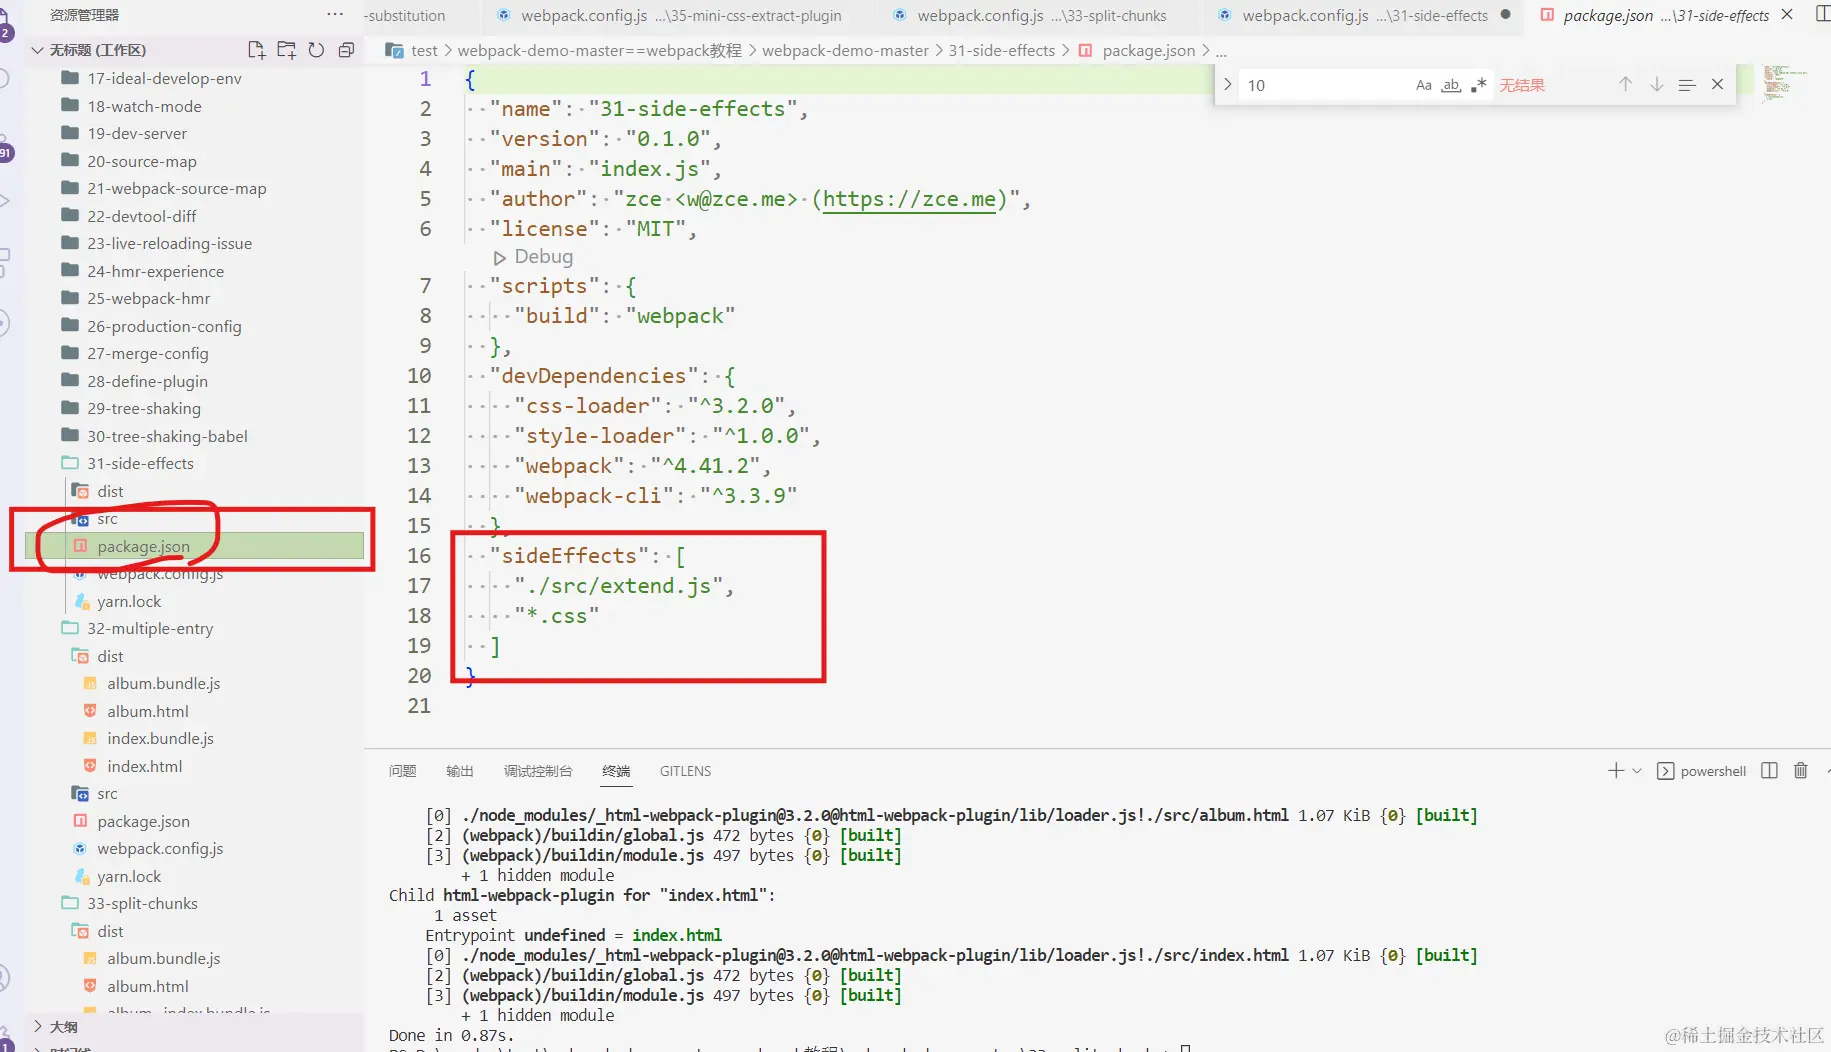This screenshot has width=1831, height=1052.
Task: Go to the previous find match
Action: (1626, 85)
